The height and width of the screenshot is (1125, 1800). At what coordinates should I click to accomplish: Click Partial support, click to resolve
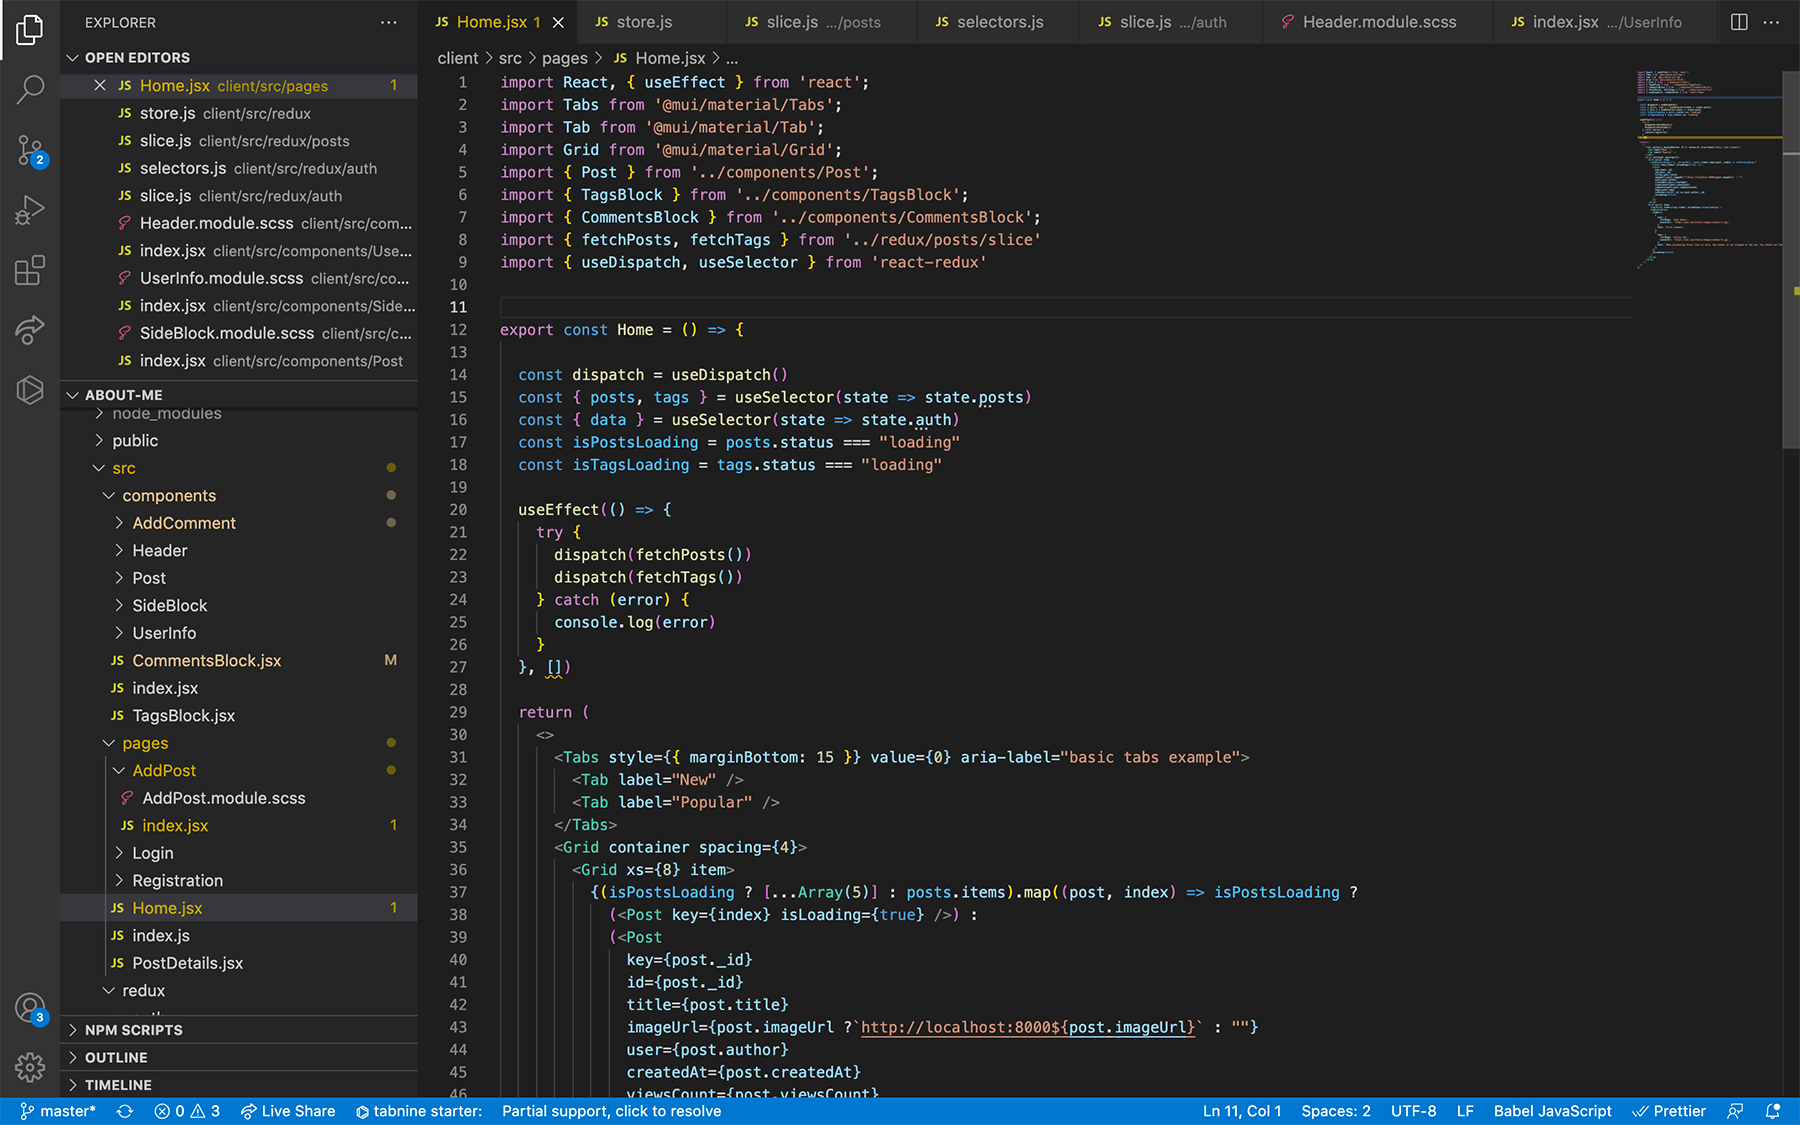[611, 1111]
